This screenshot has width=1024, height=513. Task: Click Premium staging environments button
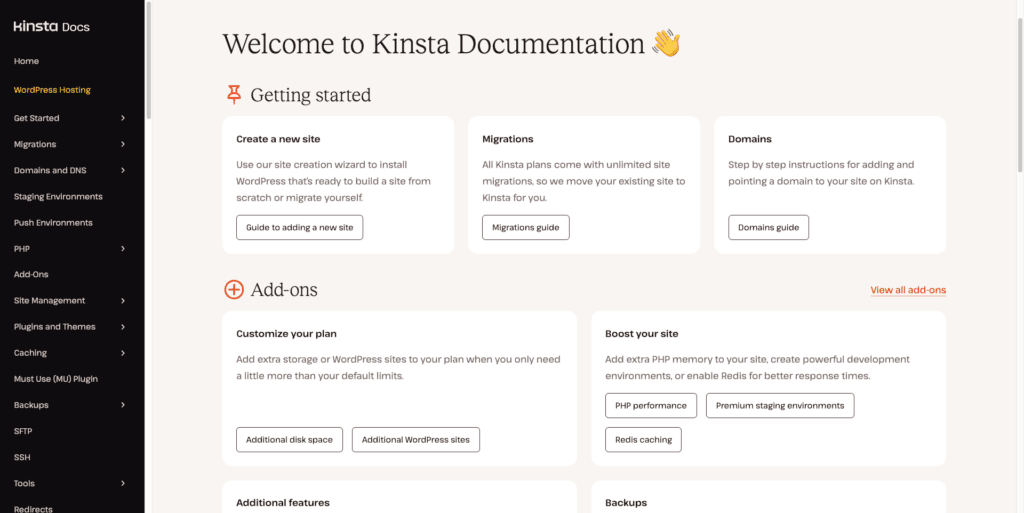tap(780, 405)
